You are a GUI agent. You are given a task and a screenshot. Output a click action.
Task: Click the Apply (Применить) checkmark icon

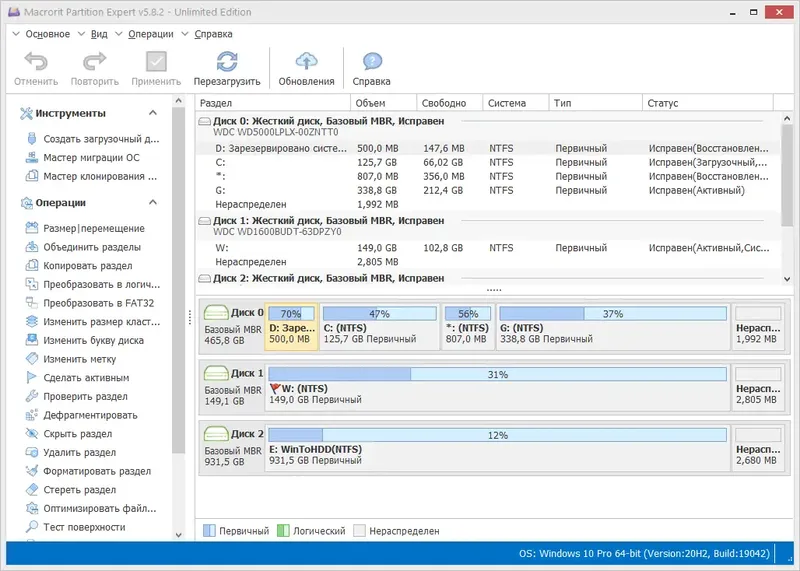[156, 61]
